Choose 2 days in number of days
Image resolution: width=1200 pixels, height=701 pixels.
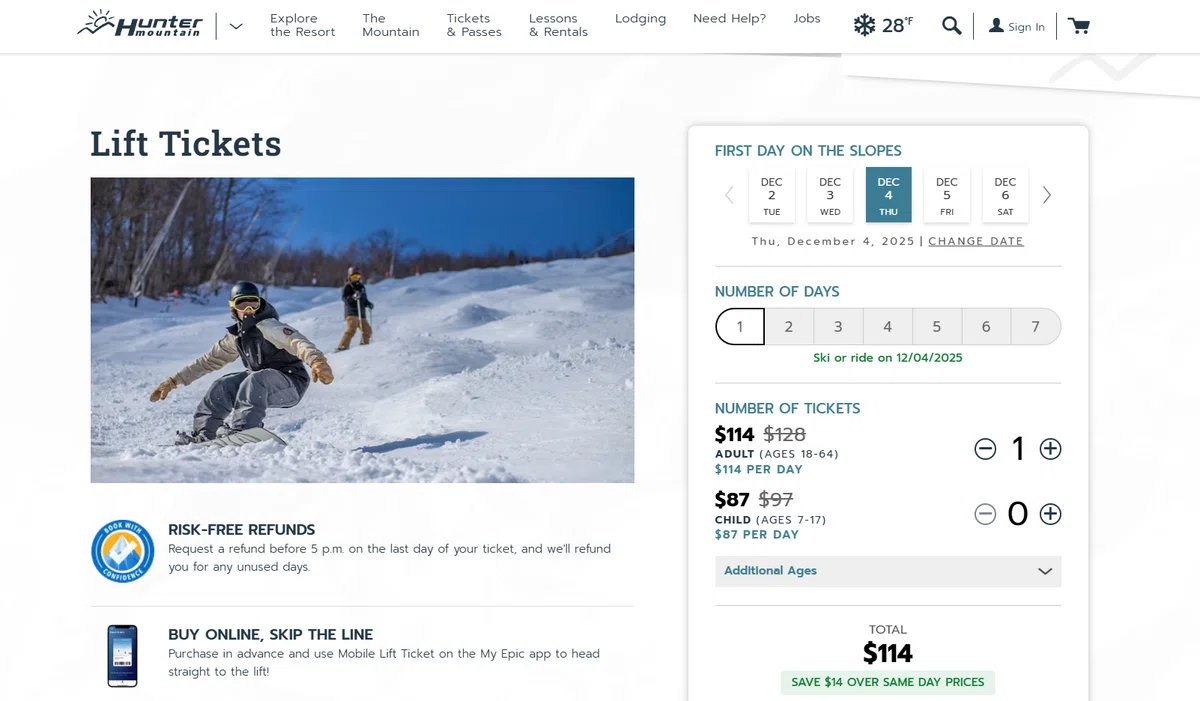click(x=789, y=327)
